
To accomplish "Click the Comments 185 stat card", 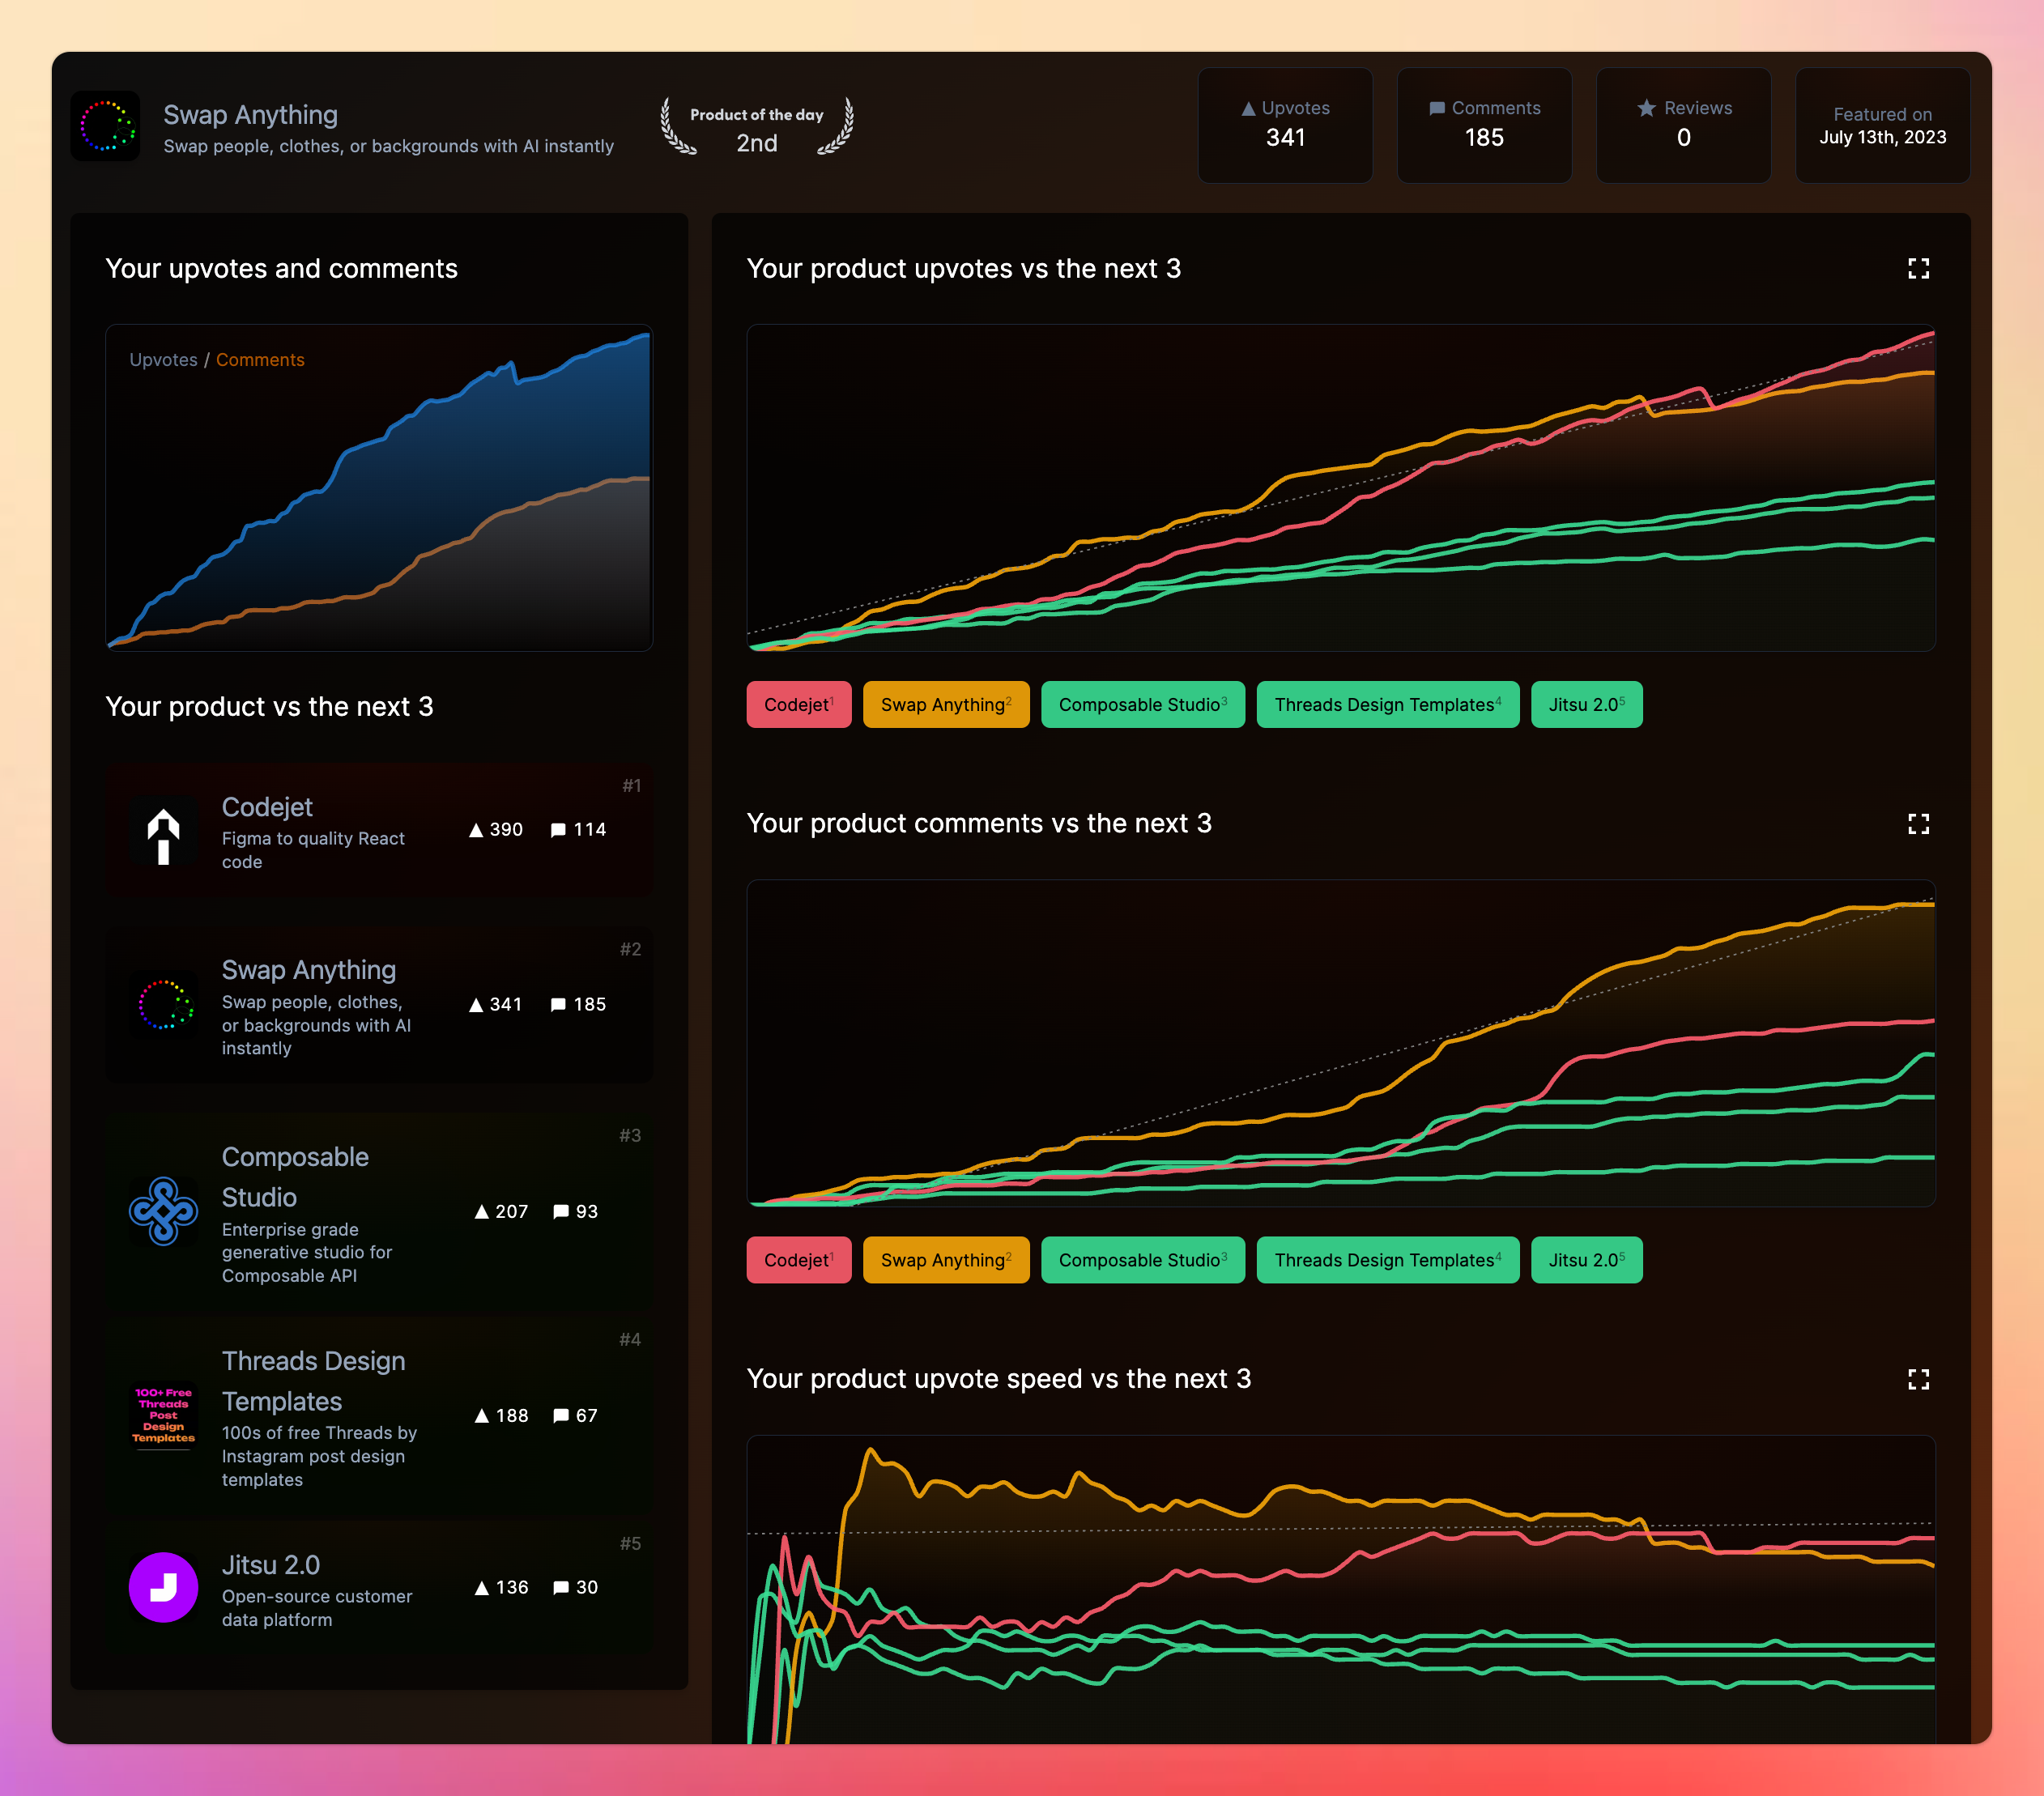I will tap(1484, 125).
